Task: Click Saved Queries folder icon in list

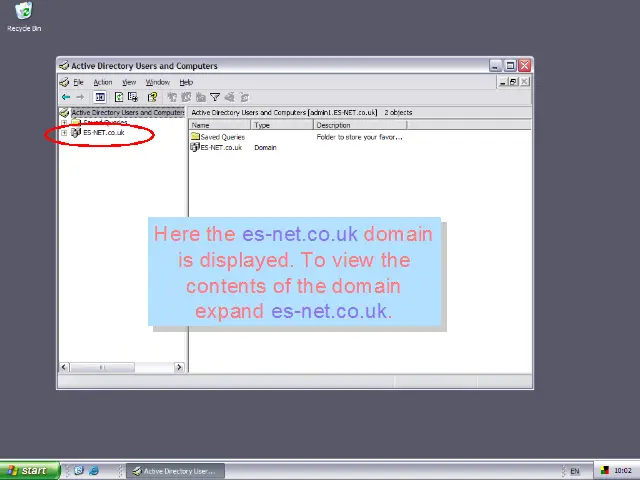Action: point(195,136)
